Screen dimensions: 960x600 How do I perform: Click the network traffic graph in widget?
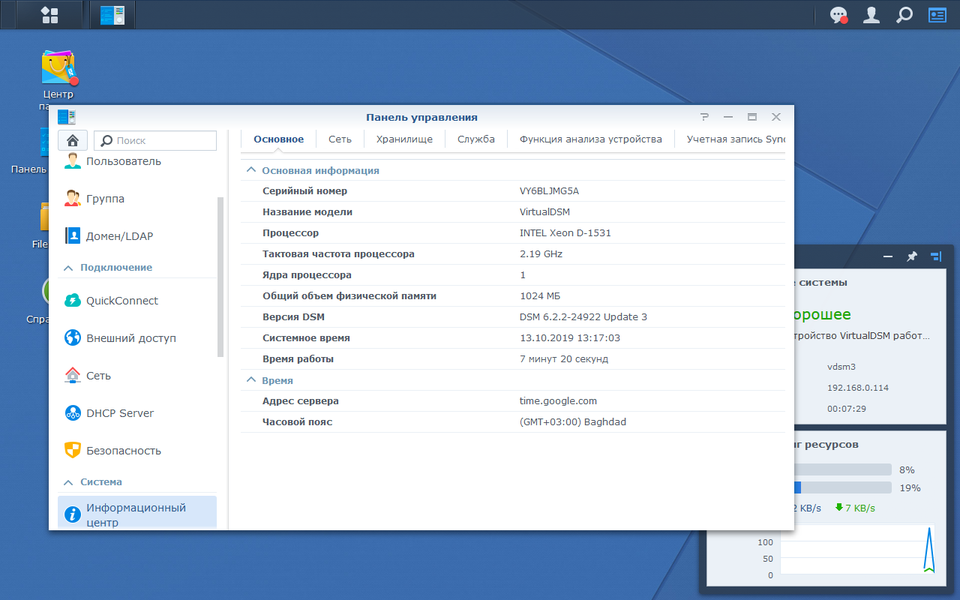point(858,550)
